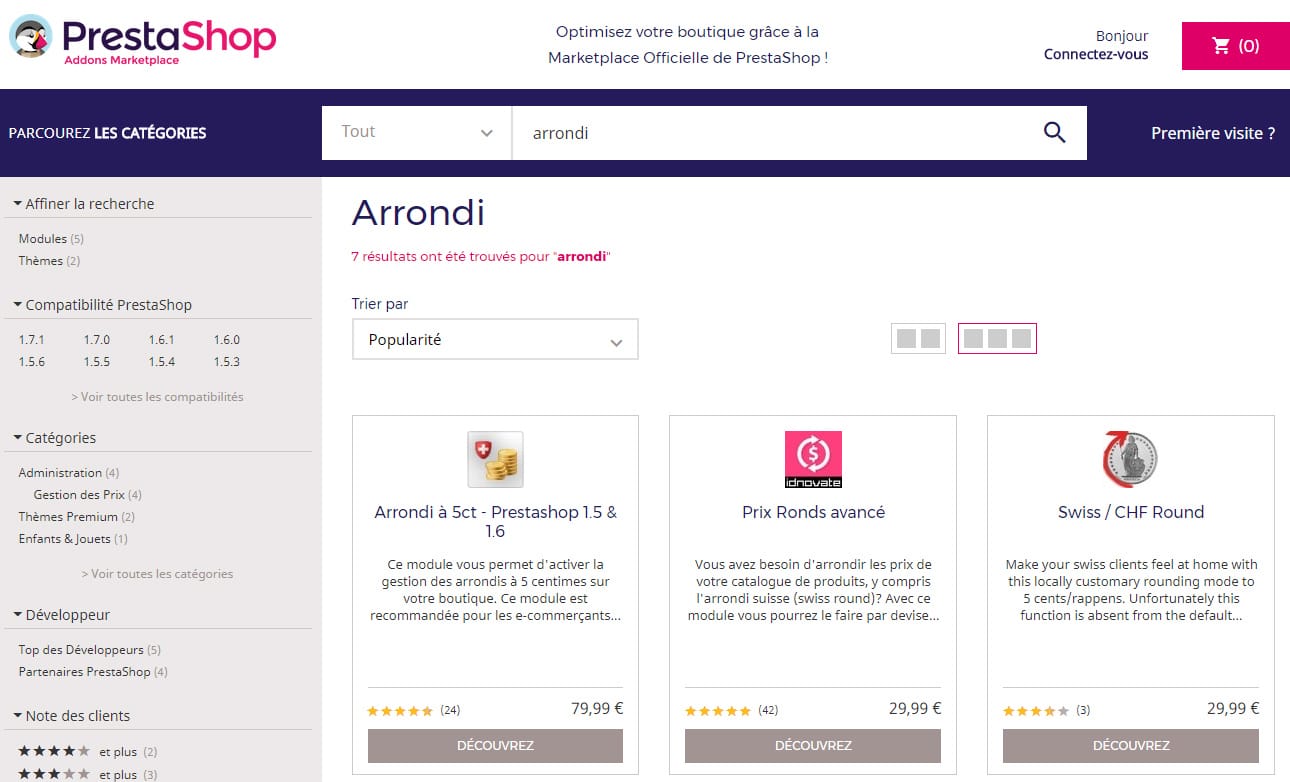The height and width of the screenshot is (782, 1290).
Task: Open the shopping cart
Action: 1235,46
